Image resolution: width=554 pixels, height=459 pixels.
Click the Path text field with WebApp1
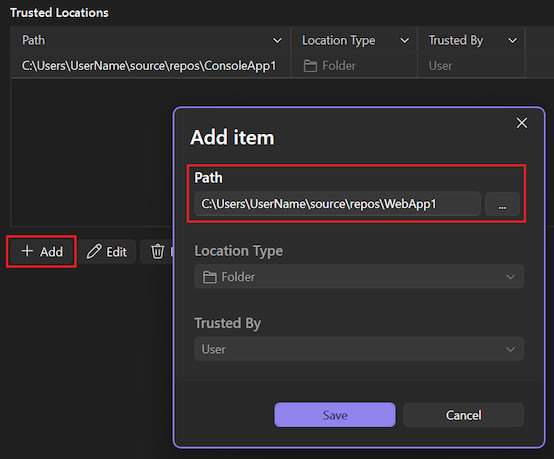(337, 204)
